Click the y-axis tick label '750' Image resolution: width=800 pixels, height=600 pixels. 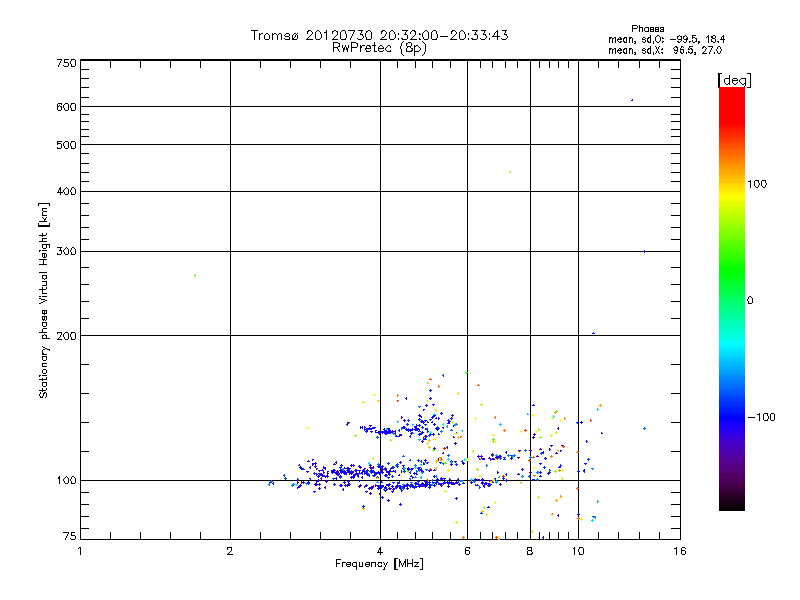click(66, 63)
